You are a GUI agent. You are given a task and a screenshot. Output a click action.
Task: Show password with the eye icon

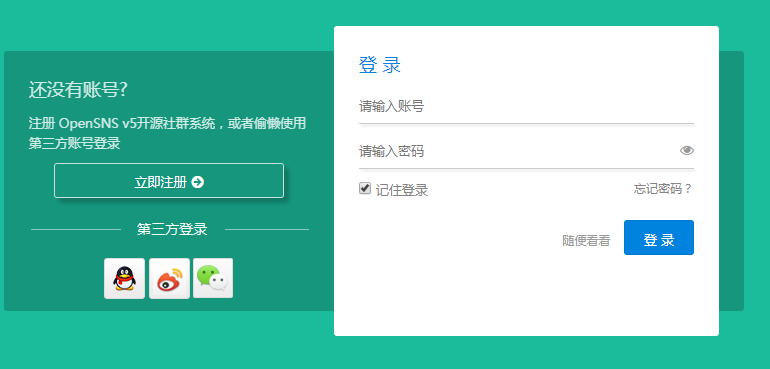687,150
